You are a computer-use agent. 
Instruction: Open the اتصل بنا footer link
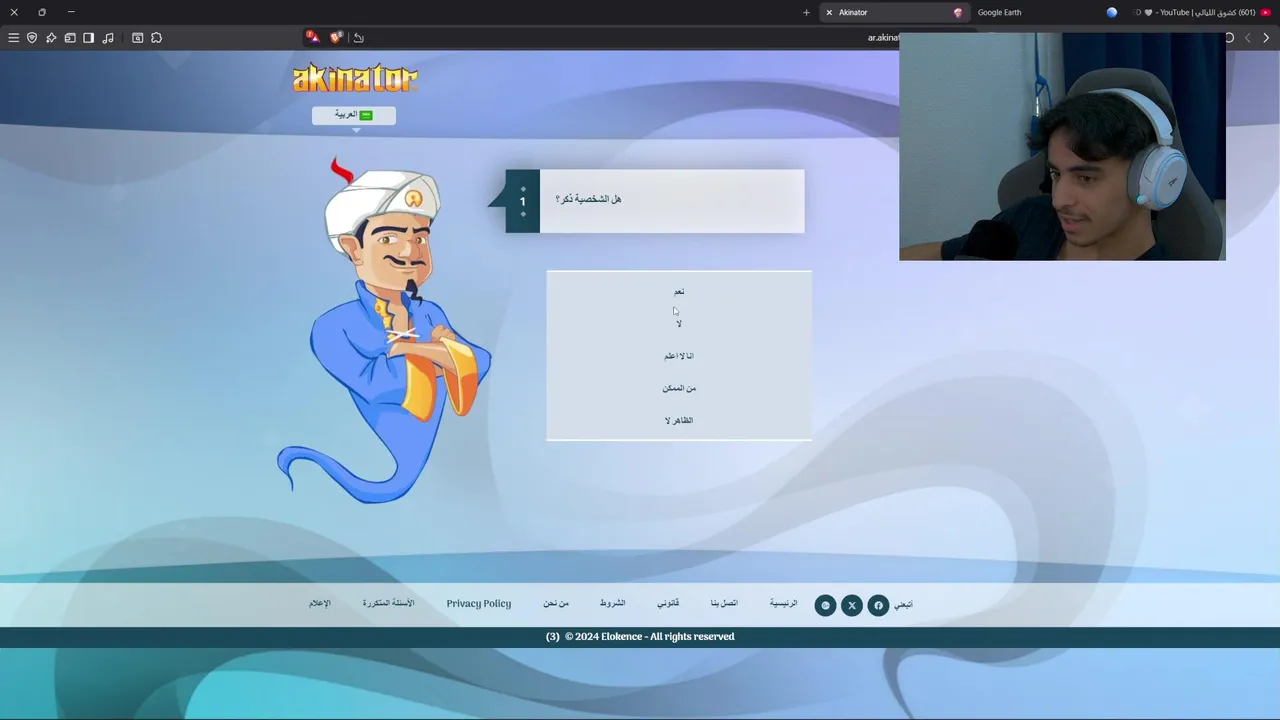[724, 603]
